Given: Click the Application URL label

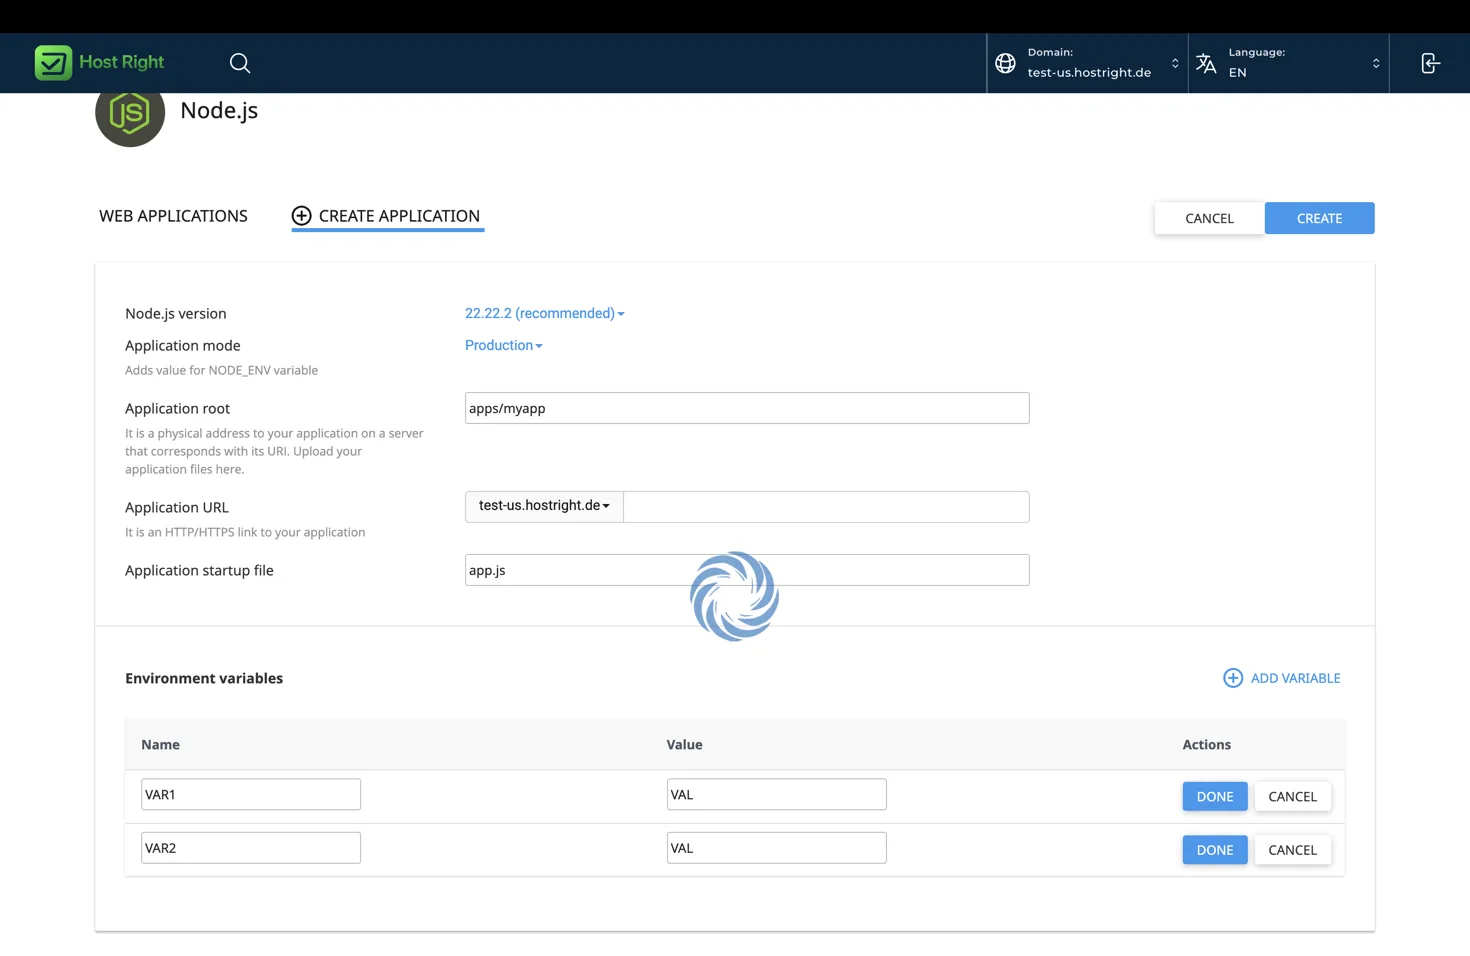Looking at the screenshot, I should click(x=176, y=507).
